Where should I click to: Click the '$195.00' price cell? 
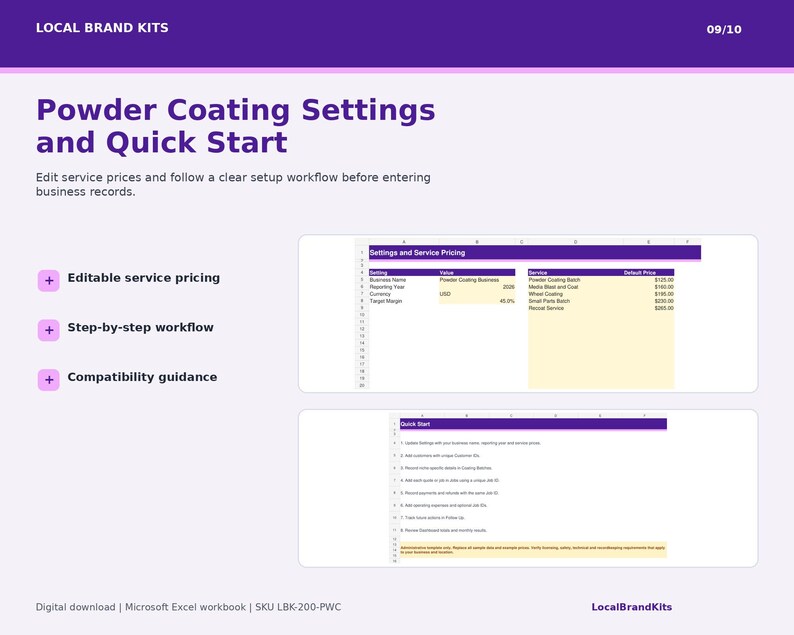pyautogui.click(x=649, y=294)
